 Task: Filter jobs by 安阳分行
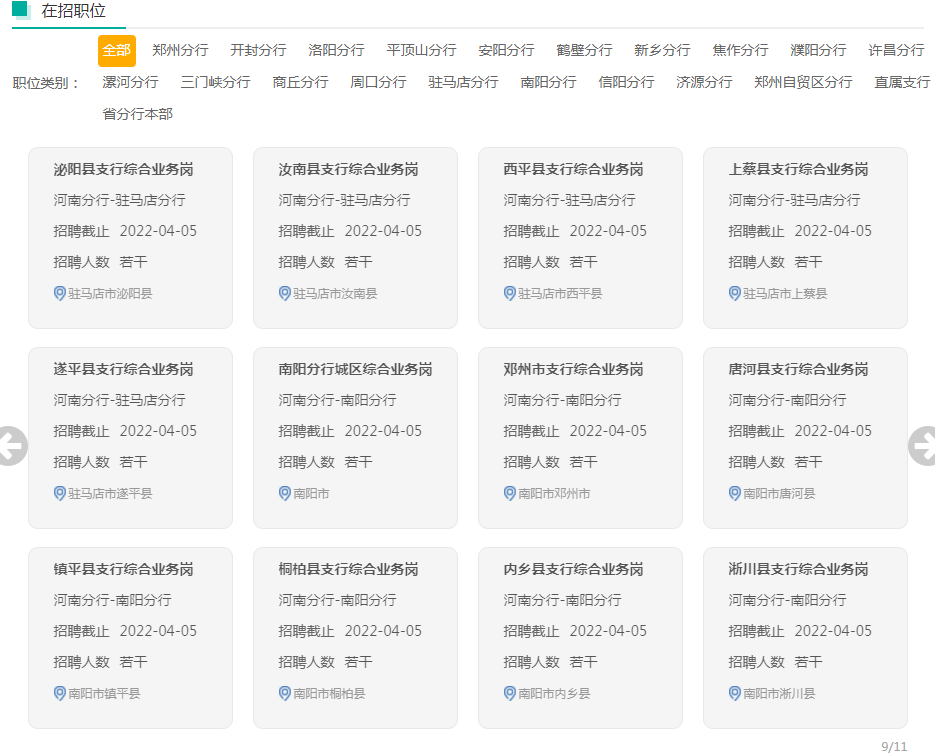[506, 50]
